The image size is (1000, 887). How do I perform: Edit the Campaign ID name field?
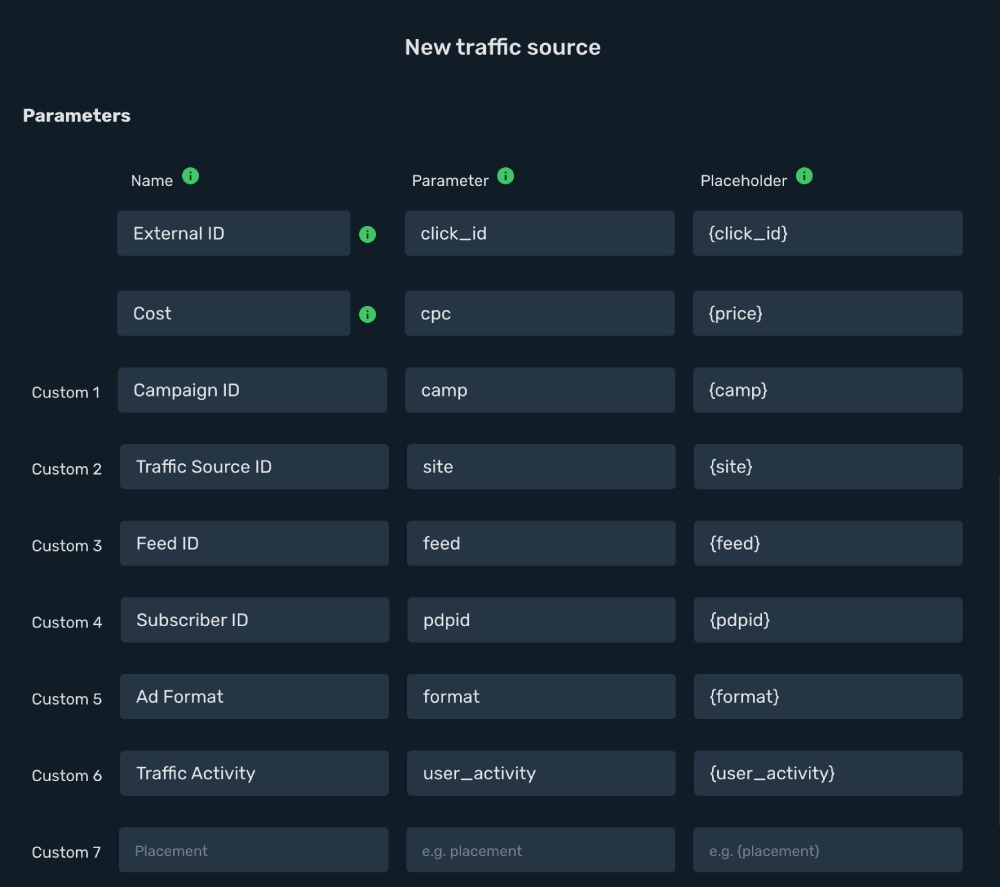(253, 390)
